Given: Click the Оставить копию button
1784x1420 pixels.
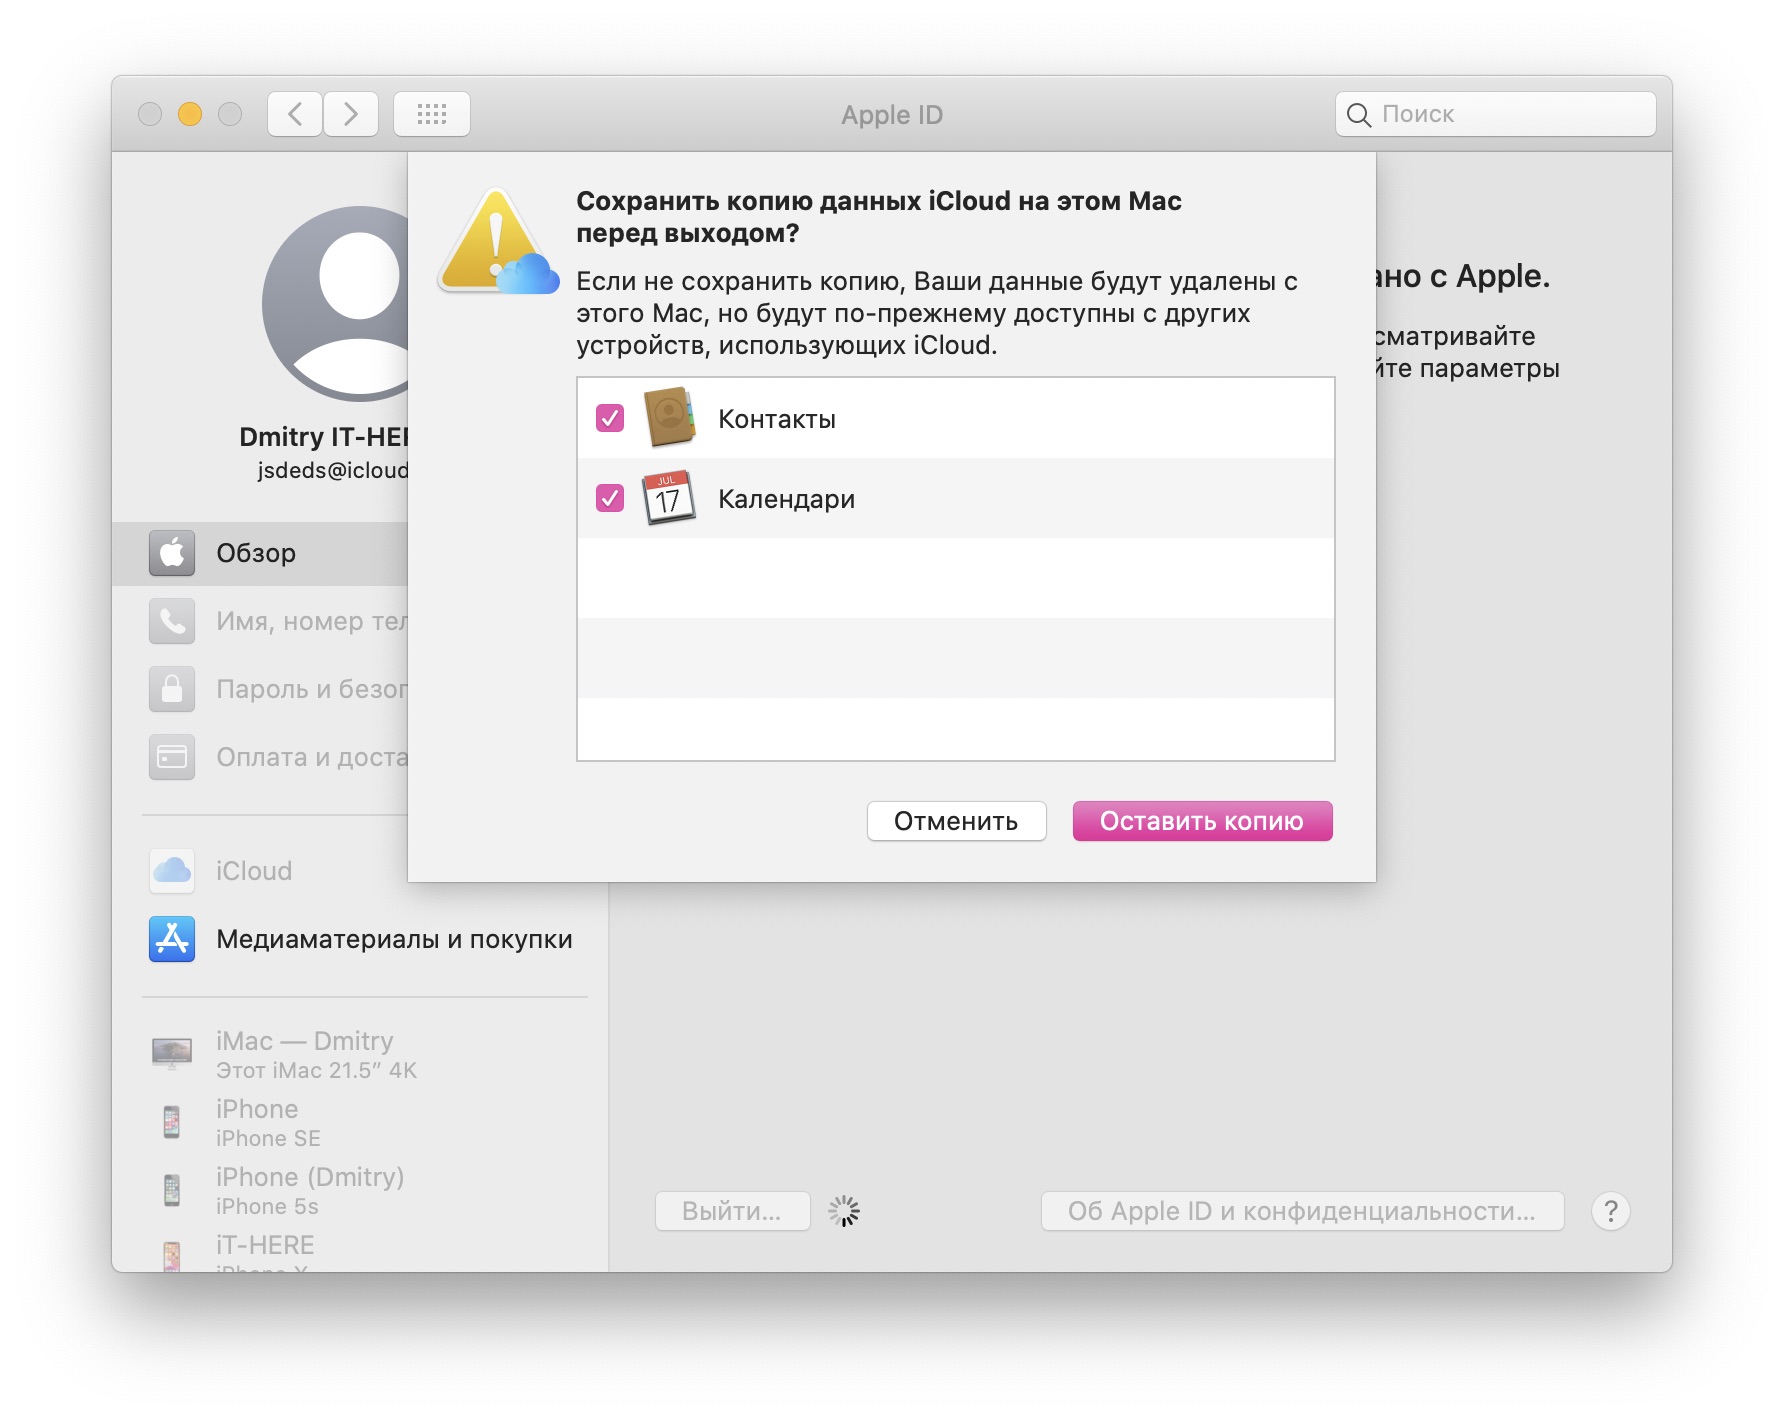Looking at the screenshot, I should click(1202, 821).
